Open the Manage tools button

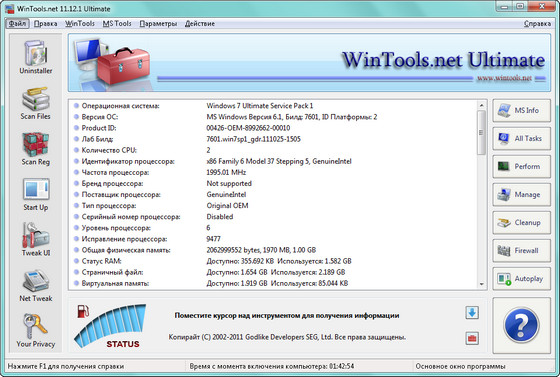[521, 195]
